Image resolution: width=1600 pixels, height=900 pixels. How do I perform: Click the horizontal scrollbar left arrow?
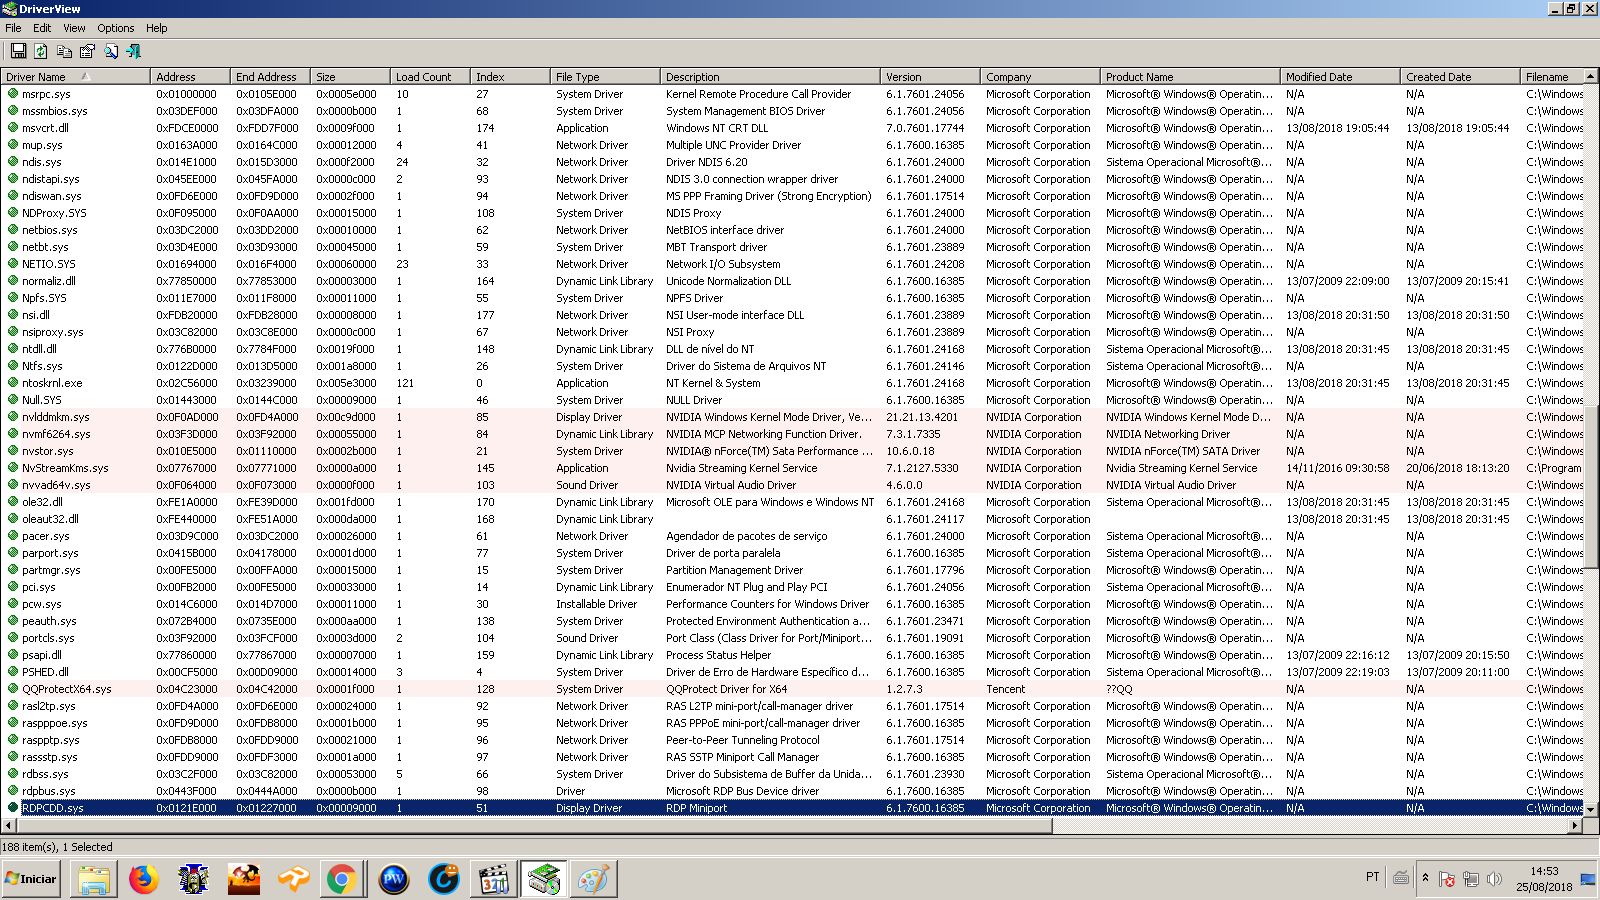tap(9, 826)
